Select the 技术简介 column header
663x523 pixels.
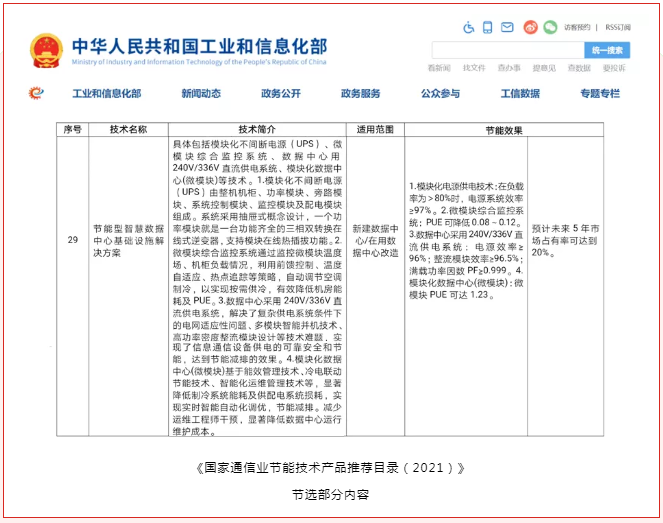pyautogui.click(x=257, y=129)
